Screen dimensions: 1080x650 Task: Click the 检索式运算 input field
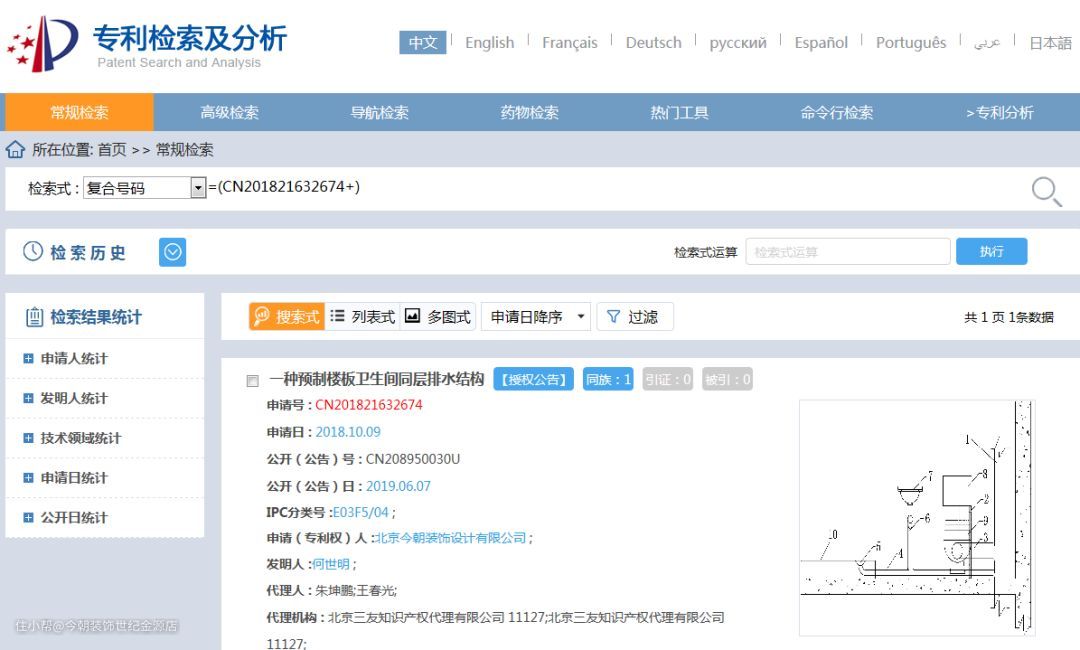(847, 252)
